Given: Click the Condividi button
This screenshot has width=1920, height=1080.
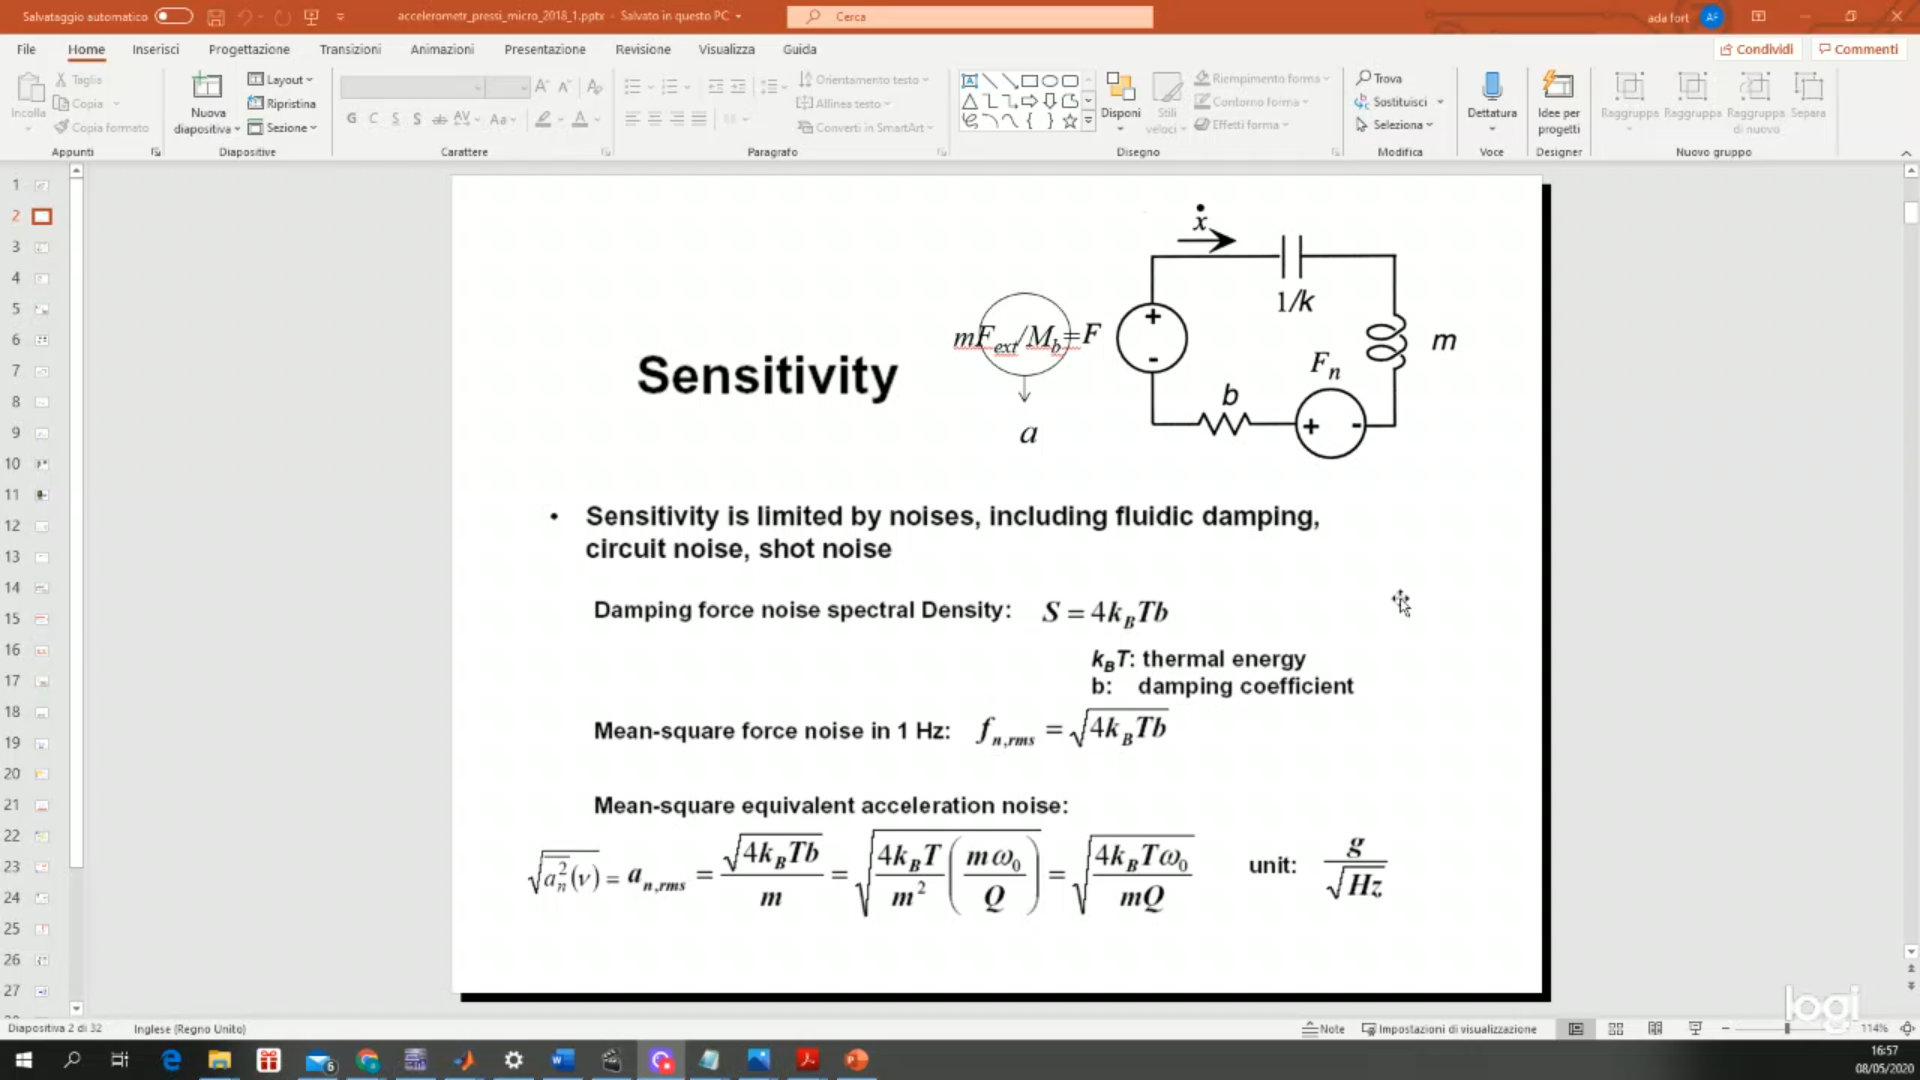Looking at the screenshot, I should coord(1756,49).
